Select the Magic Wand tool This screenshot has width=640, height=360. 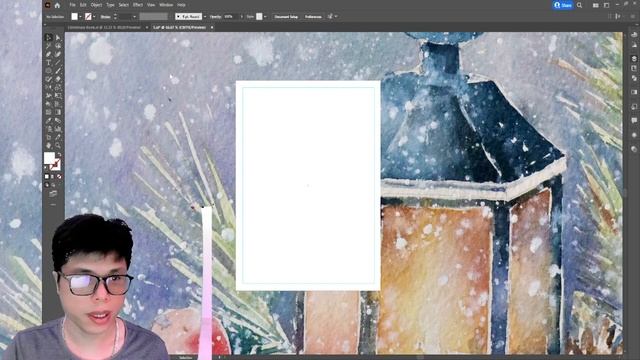click(x=49, y=45)
